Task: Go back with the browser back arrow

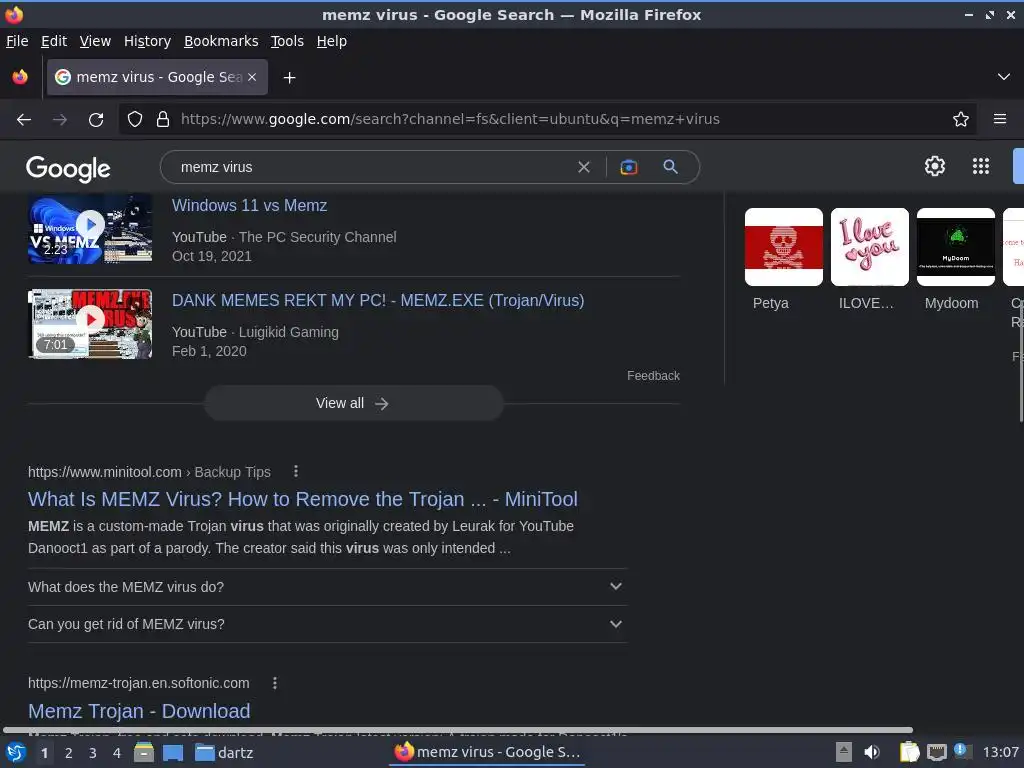Action: [x=24, y=120]
